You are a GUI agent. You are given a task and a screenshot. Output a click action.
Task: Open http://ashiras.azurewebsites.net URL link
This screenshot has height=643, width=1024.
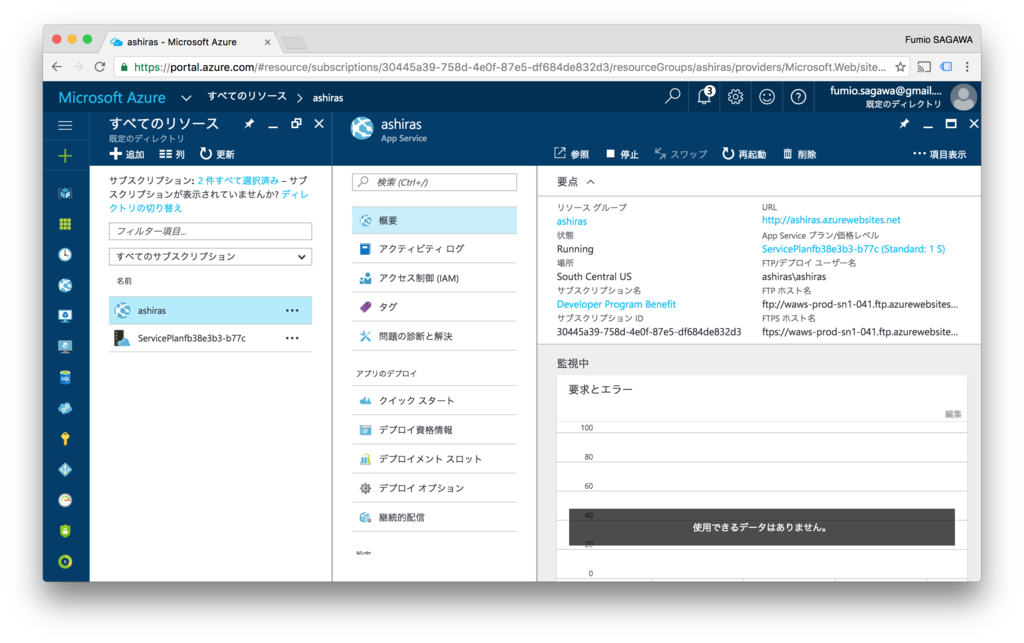831,220
